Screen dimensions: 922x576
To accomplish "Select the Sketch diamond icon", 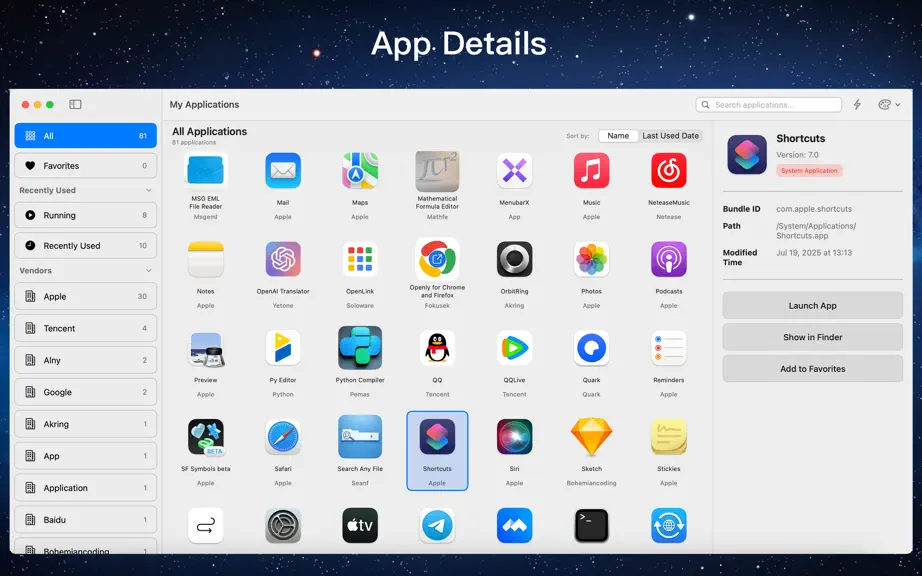I will [x=592, y=437].
